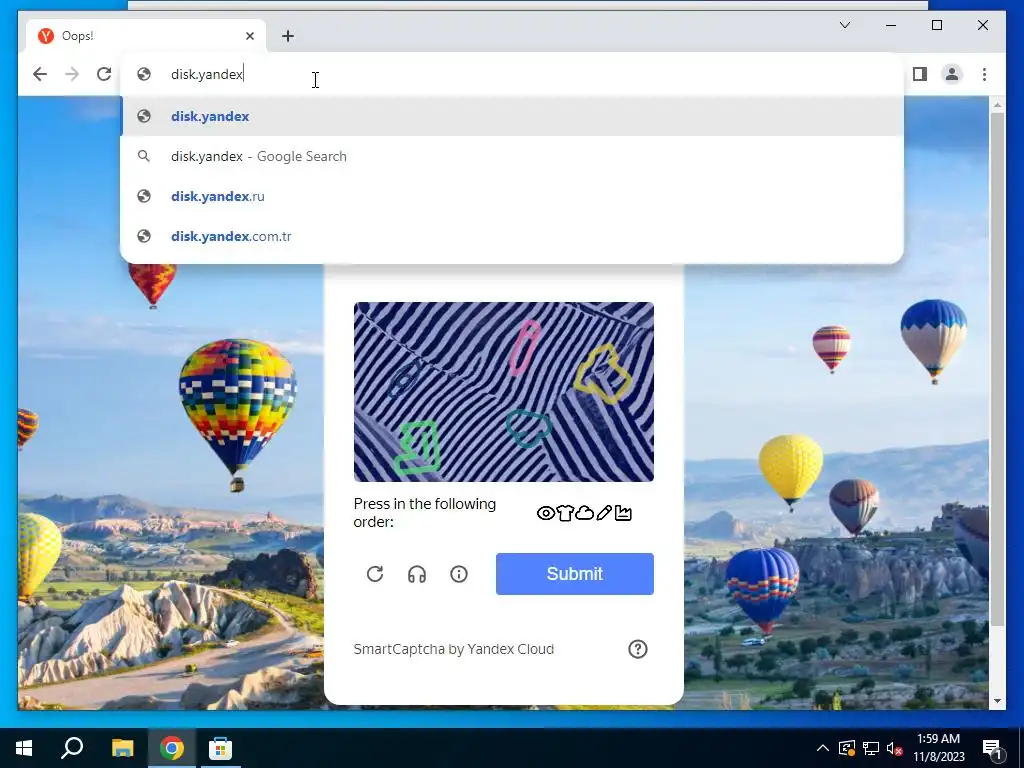
Task: Click the page scrollbar up arrow
Action: (997, 104)
